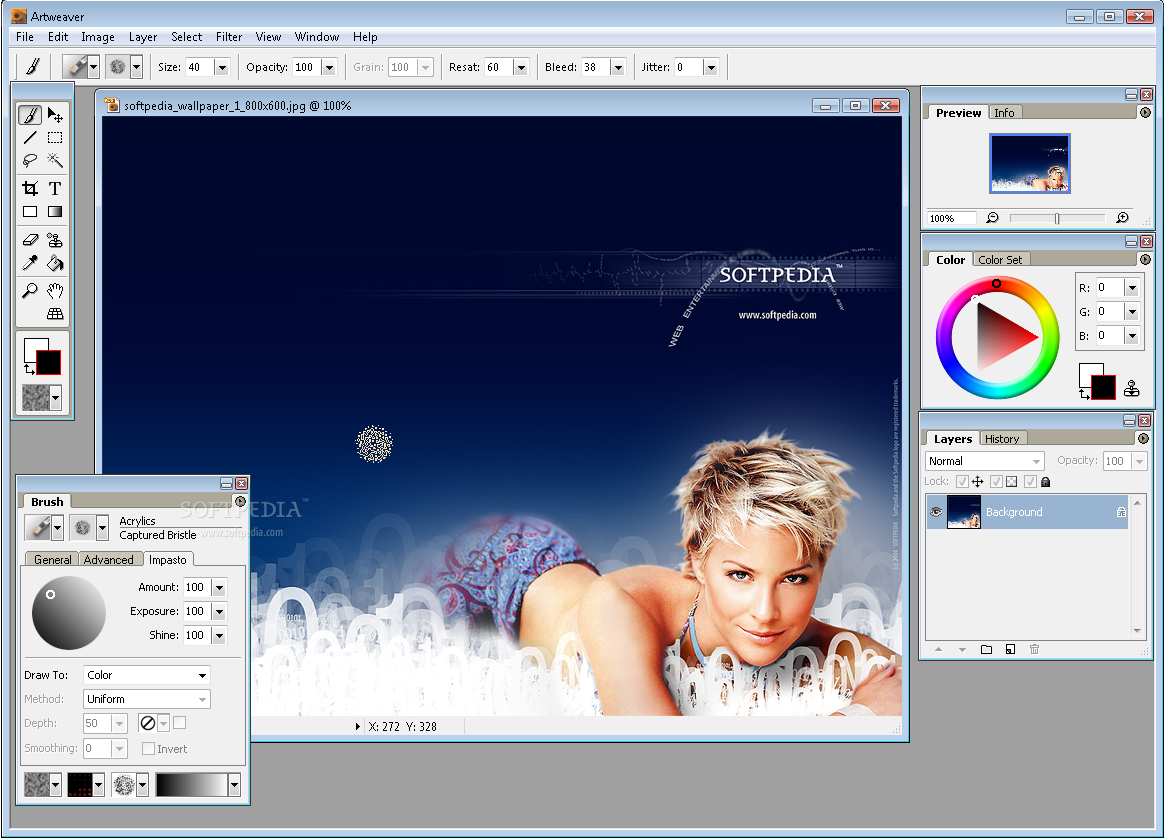Click the Preview image thumbnail
The image size is (1165, 838).
click(x=1030, y=163)
